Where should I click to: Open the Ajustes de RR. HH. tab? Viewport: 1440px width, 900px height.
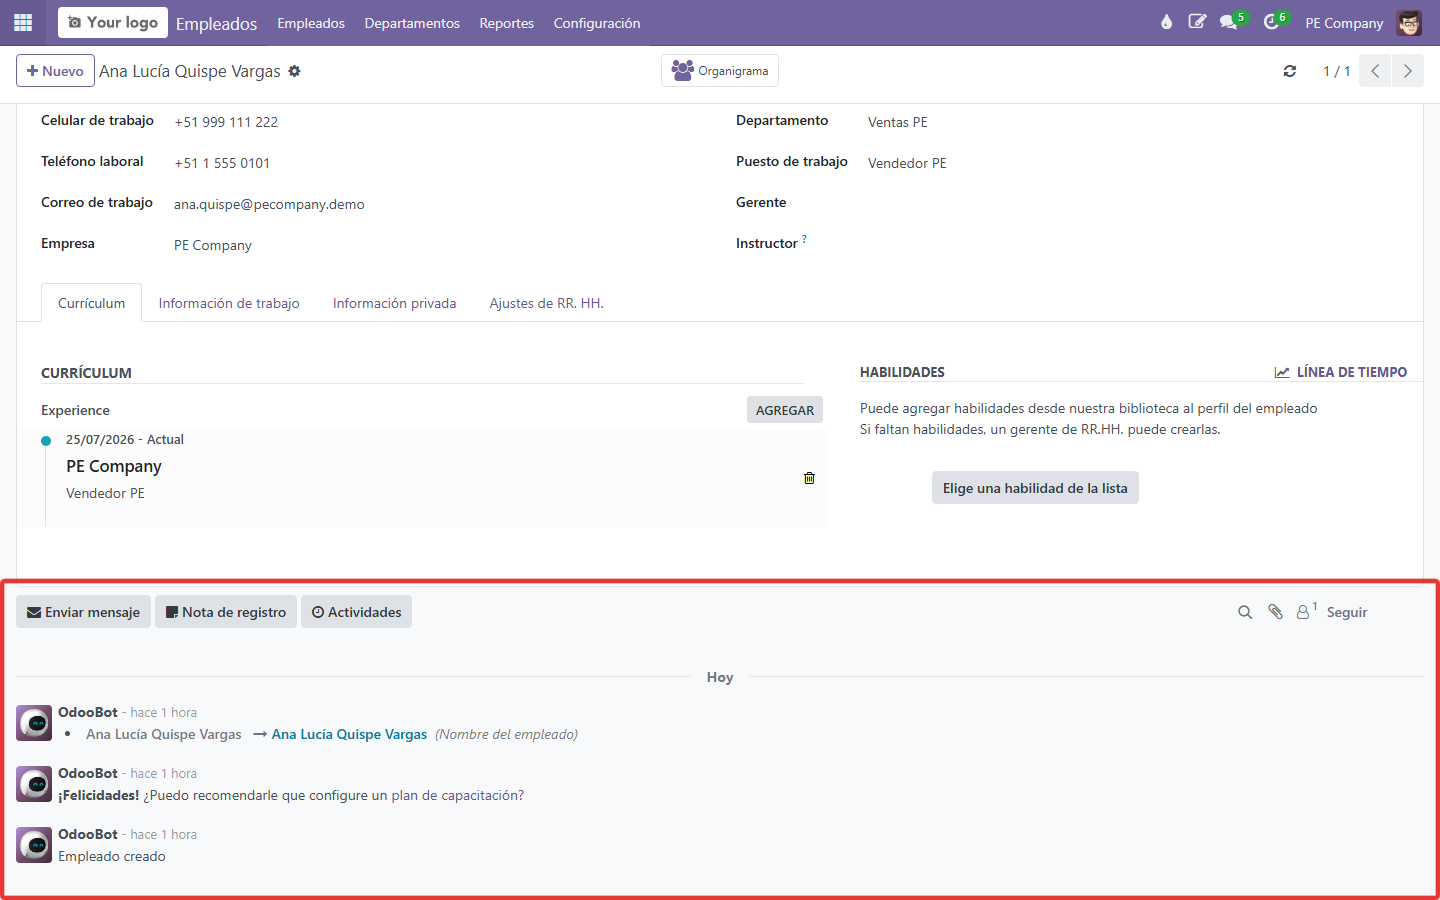click(546, 303)
